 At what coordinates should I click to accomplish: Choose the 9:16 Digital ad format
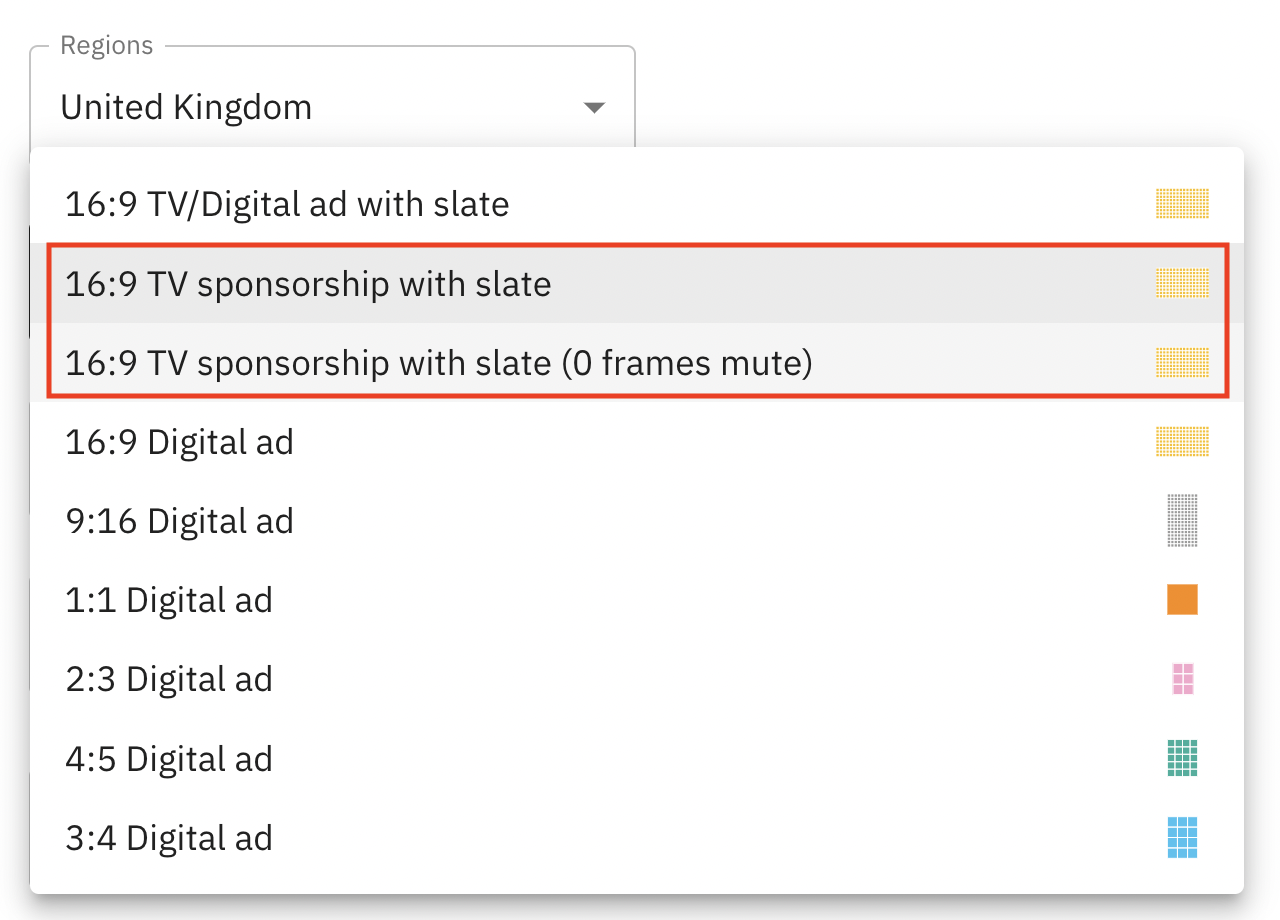point(179,521)
